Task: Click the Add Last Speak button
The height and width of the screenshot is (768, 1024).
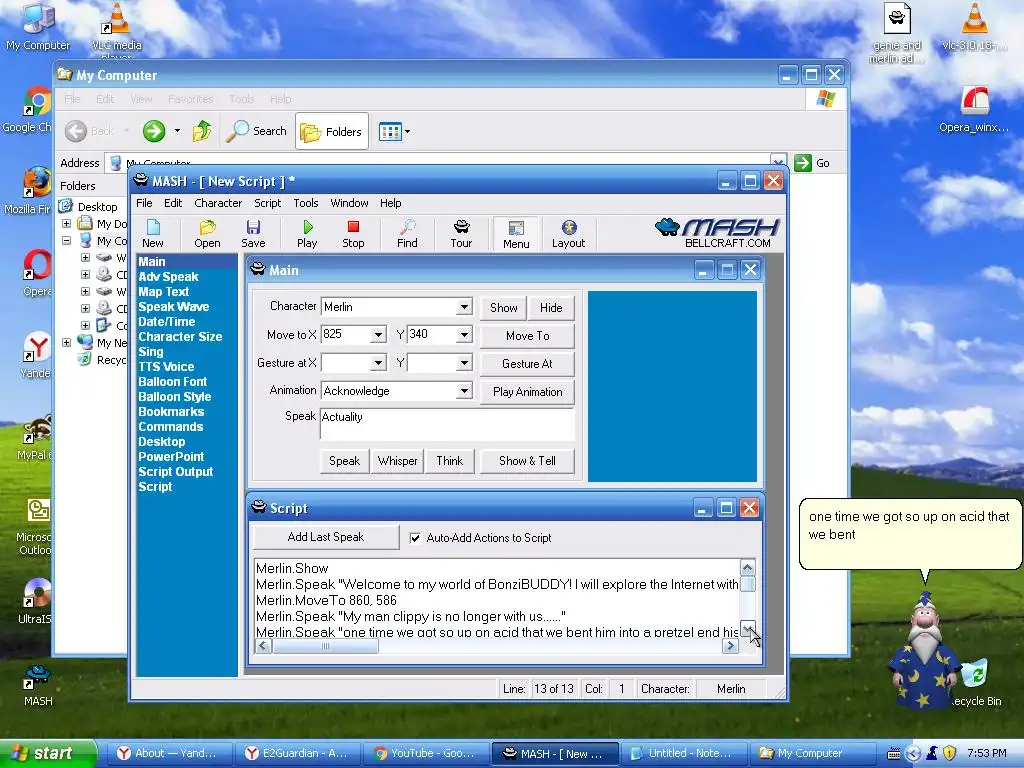Action: click(x=326, y=537)
